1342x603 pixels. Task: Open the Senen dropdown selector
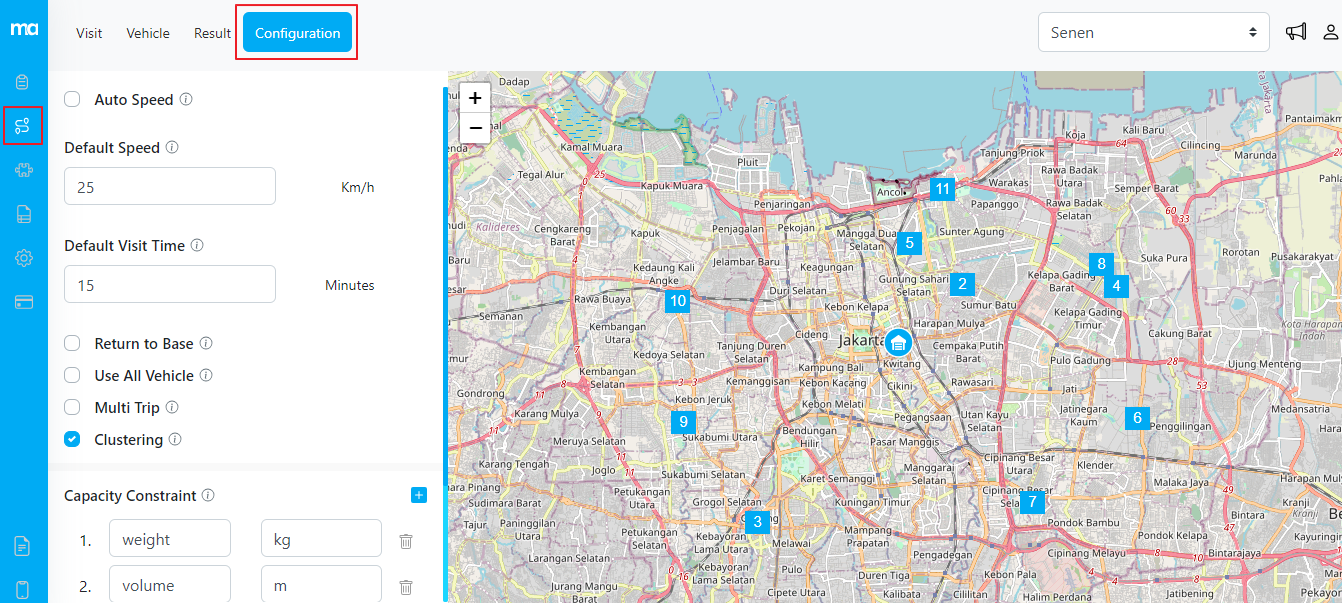coord(1153,32)
